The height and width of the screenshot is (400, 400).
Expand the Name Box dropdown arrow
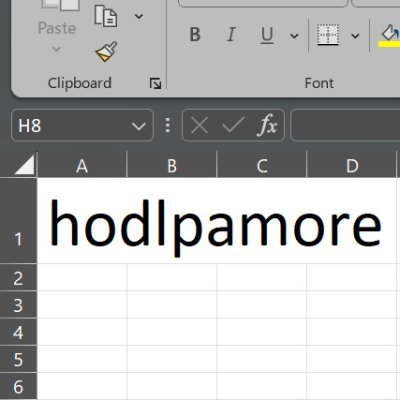click(139, 126)
